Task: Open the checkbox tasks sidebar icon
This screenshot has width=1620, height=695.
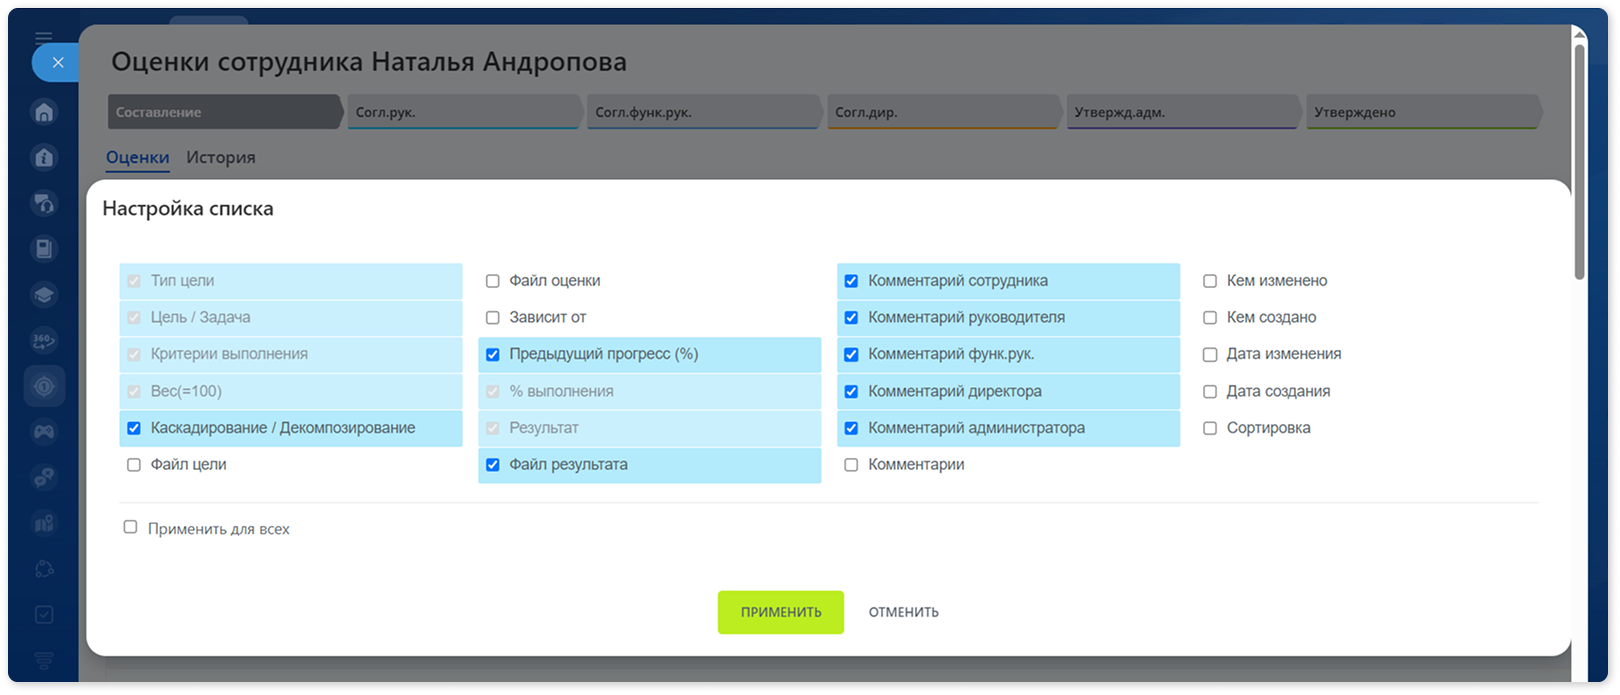Action: 44,614
